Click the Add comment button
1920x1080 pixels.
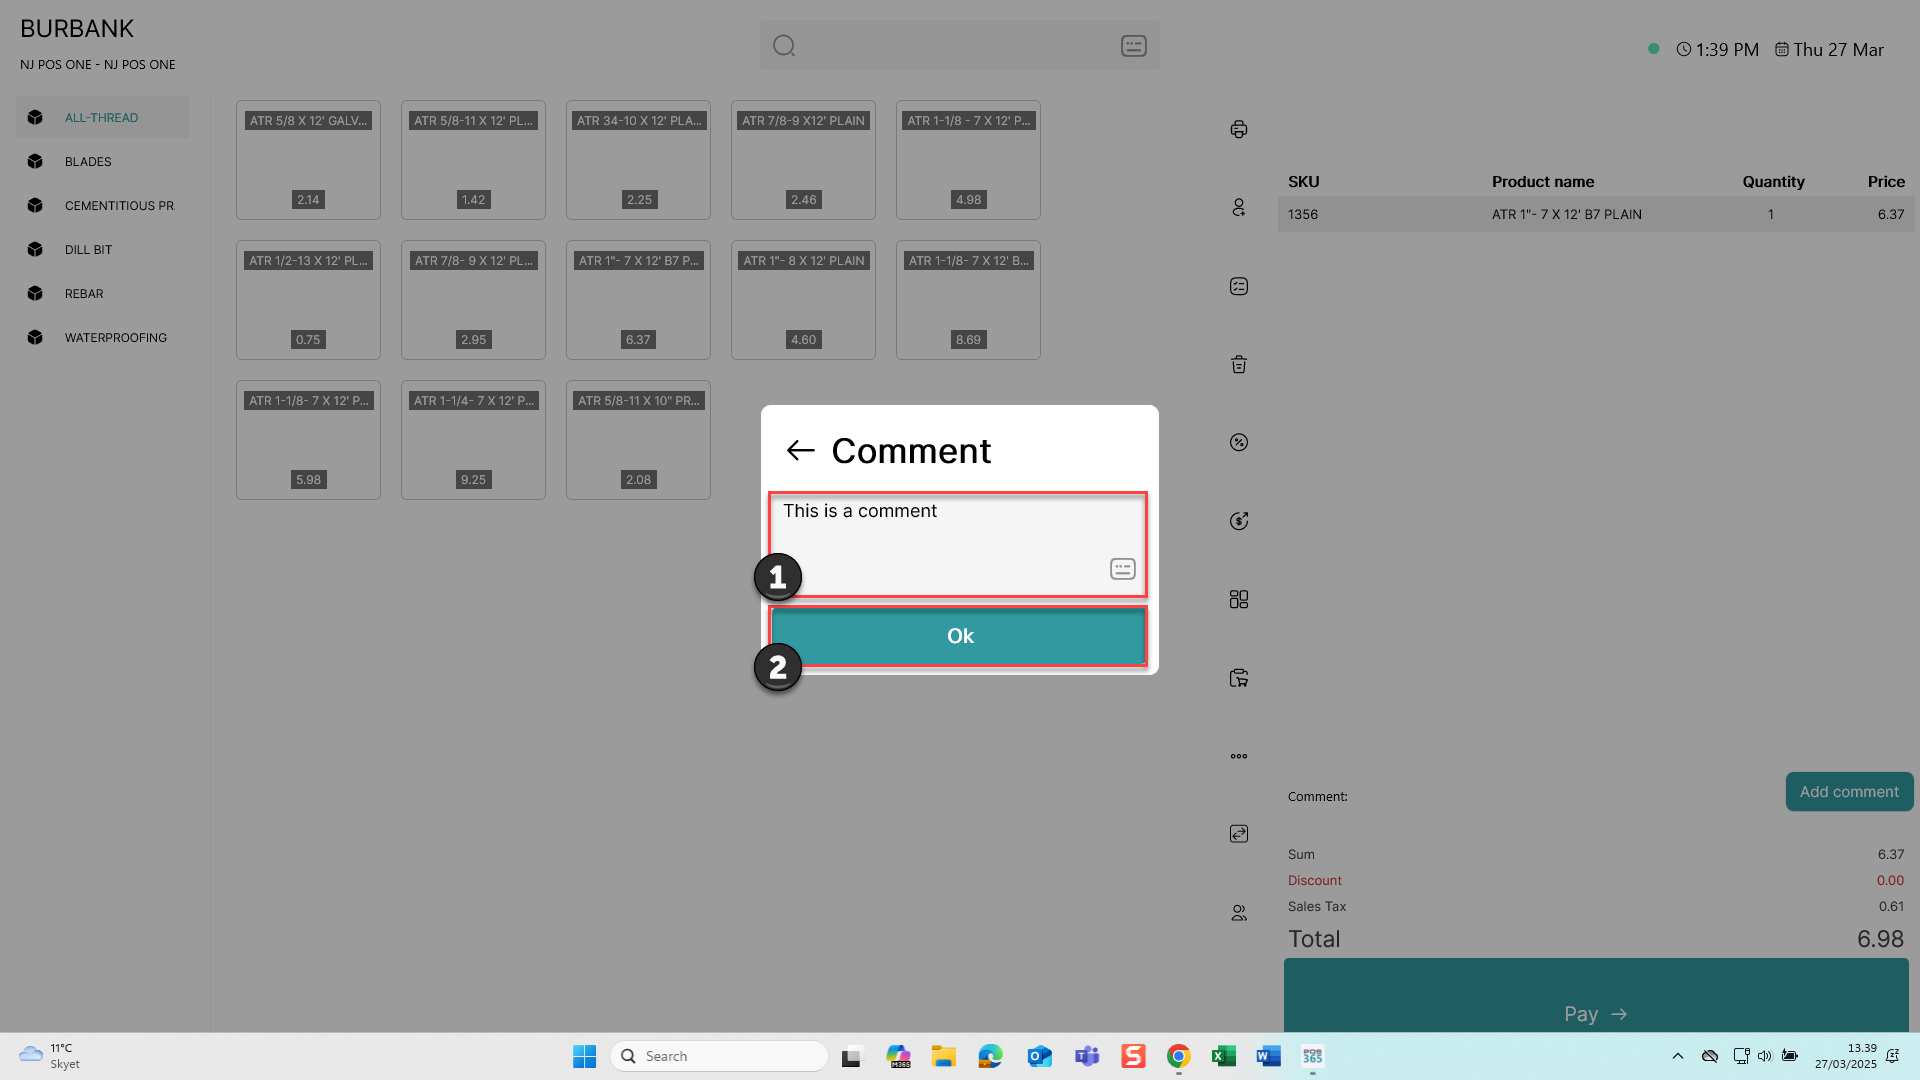click(x=1849, y=792)
